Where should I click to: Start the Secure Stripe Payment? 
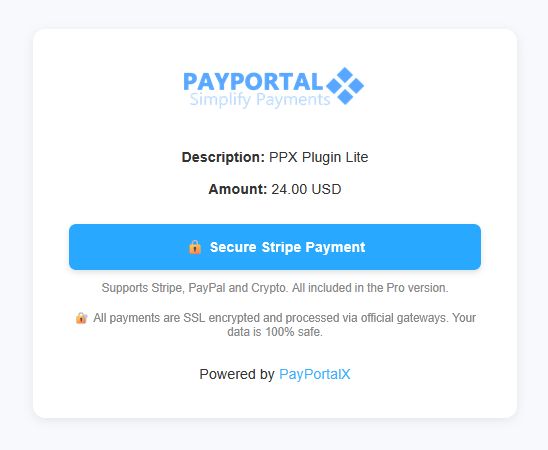pyautogui.click(x=275, y=247)
